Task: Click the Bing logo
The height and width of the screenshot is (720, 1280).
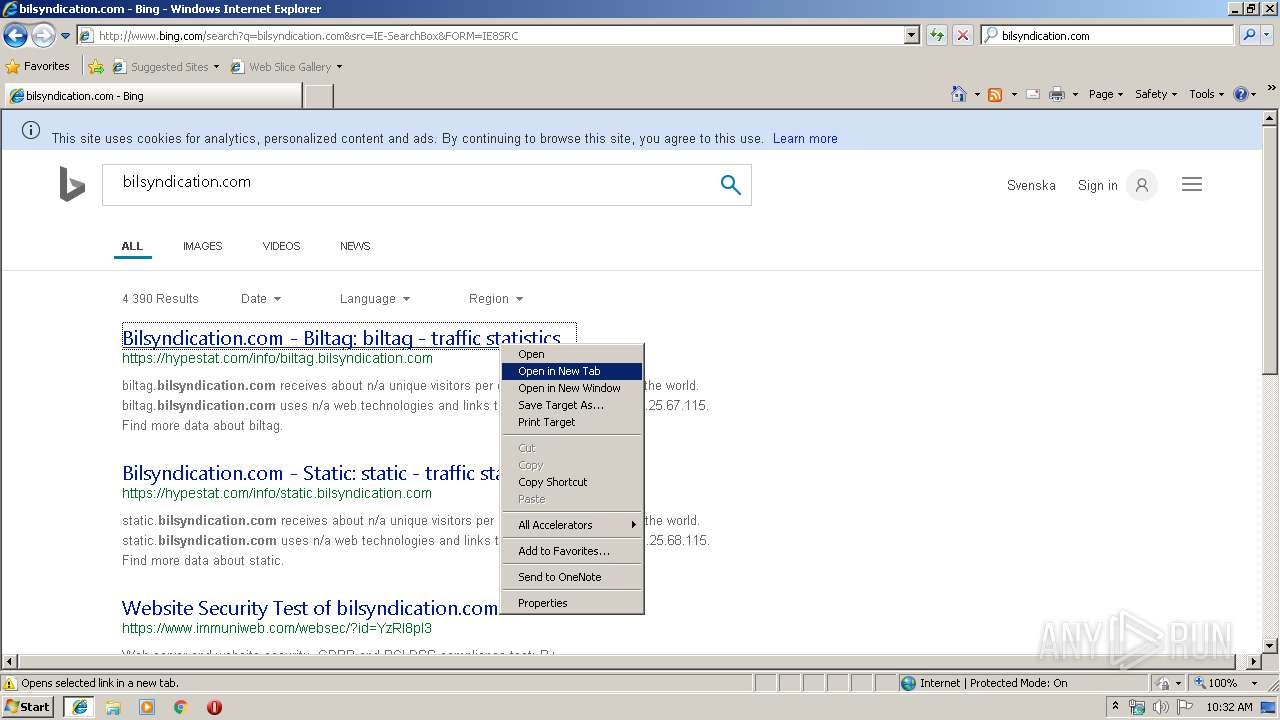Action: (x=72, y=185)
